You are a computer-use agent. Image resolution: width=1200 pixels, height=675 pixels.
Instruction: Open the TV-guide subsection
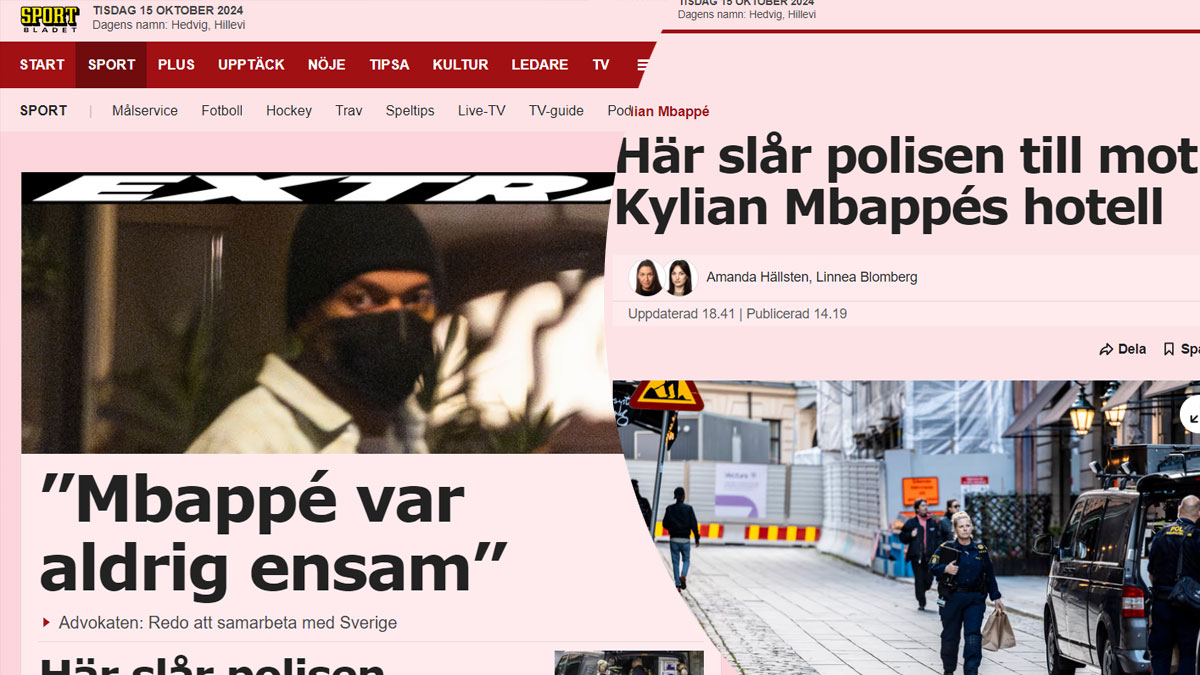[556, 111]
